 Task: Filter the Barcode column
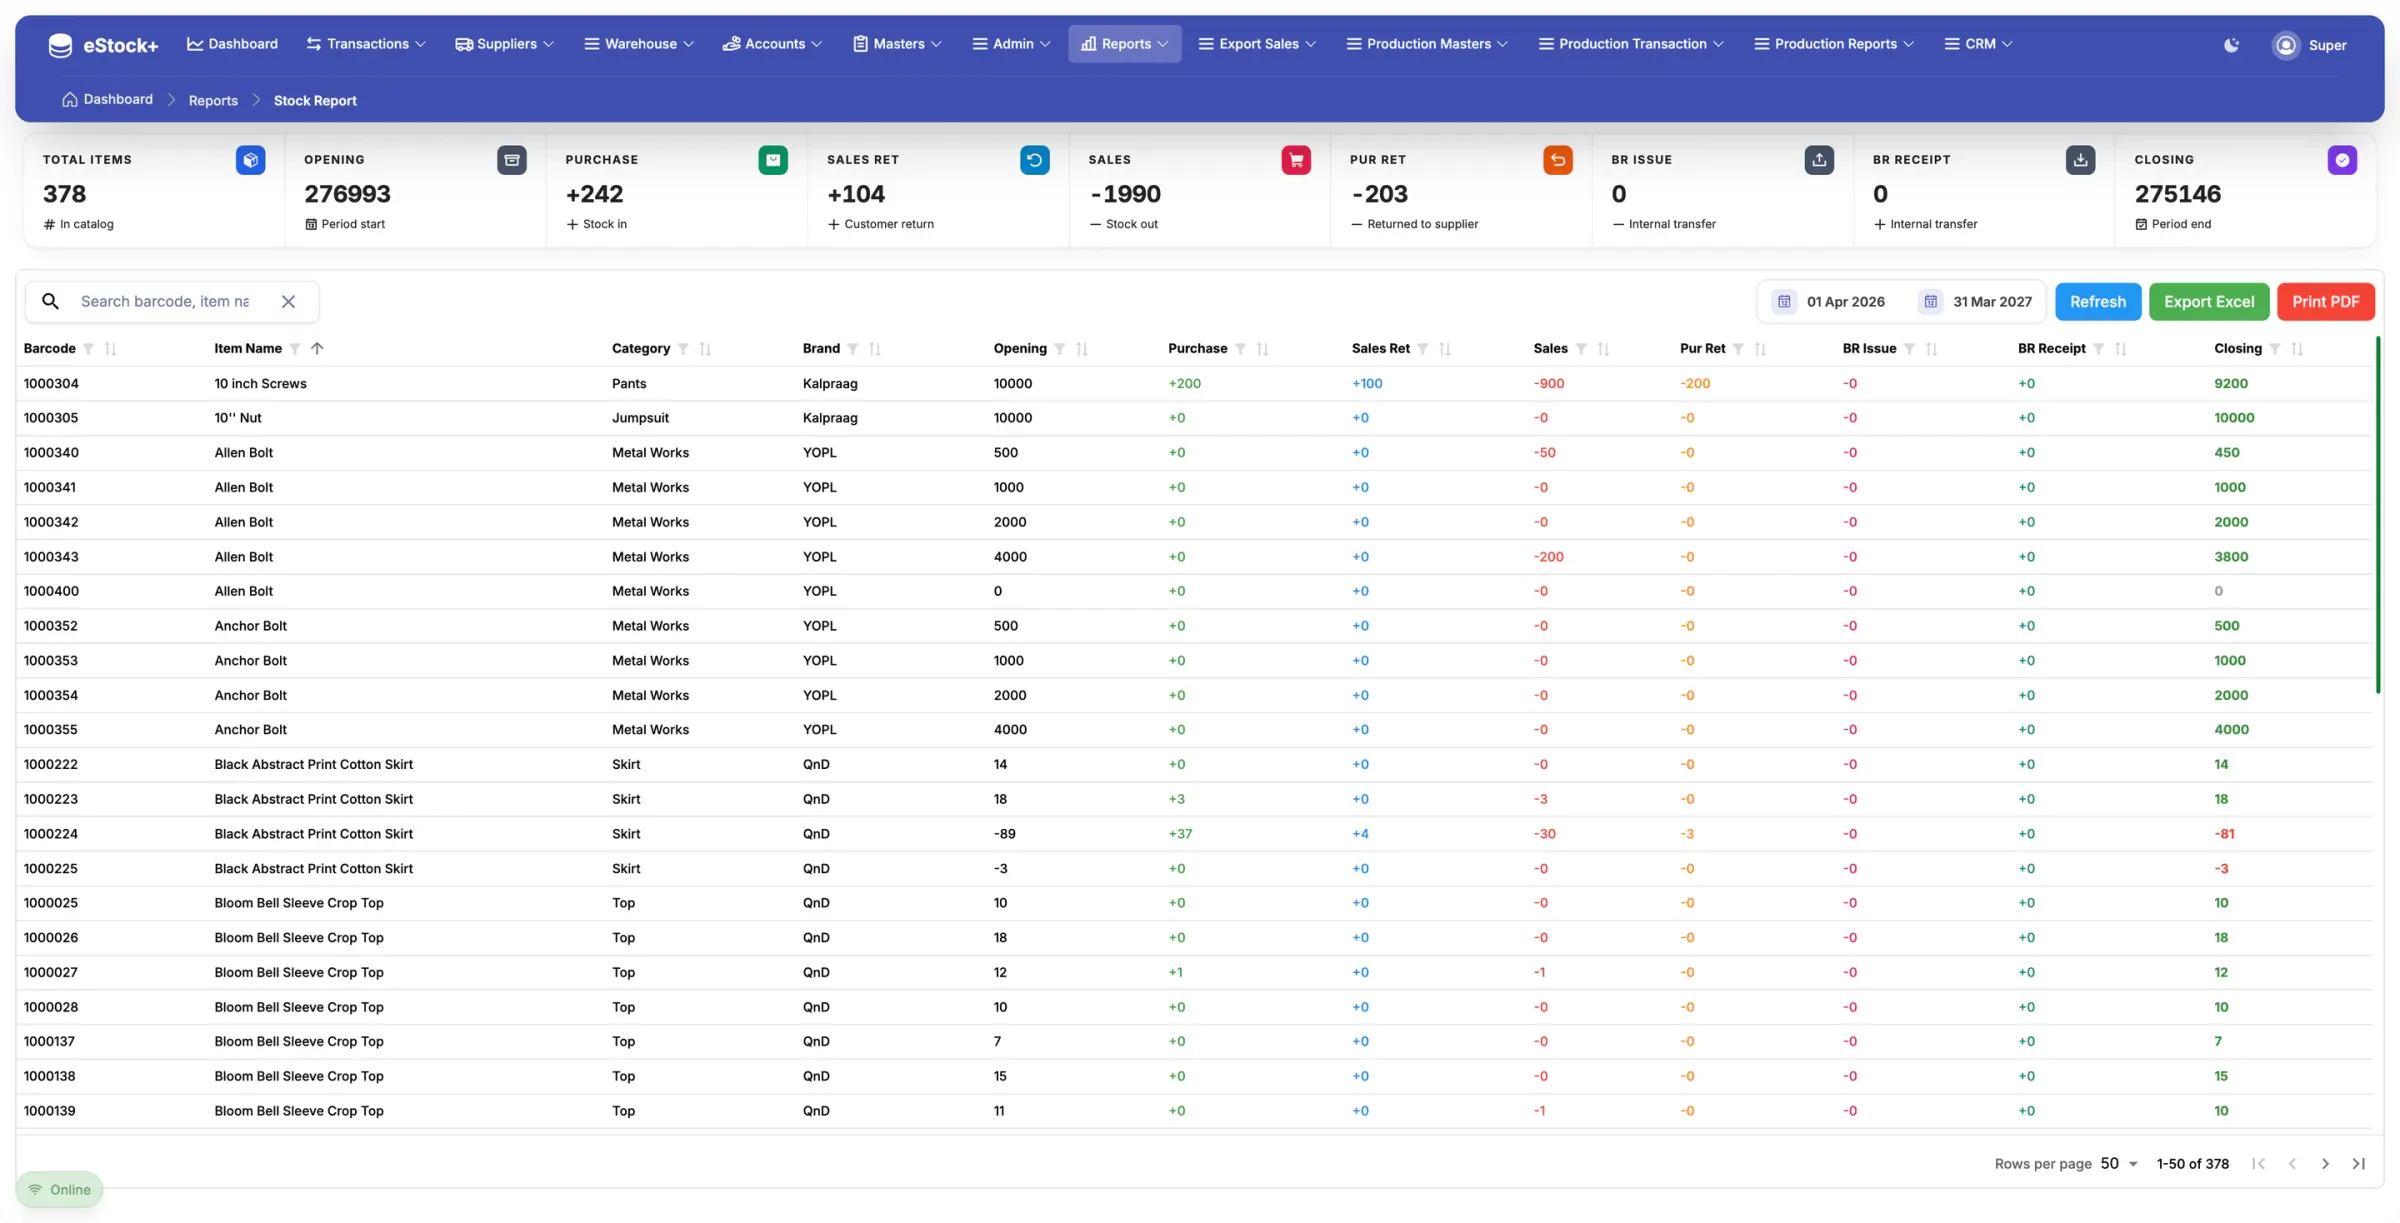tap(88, 349)
